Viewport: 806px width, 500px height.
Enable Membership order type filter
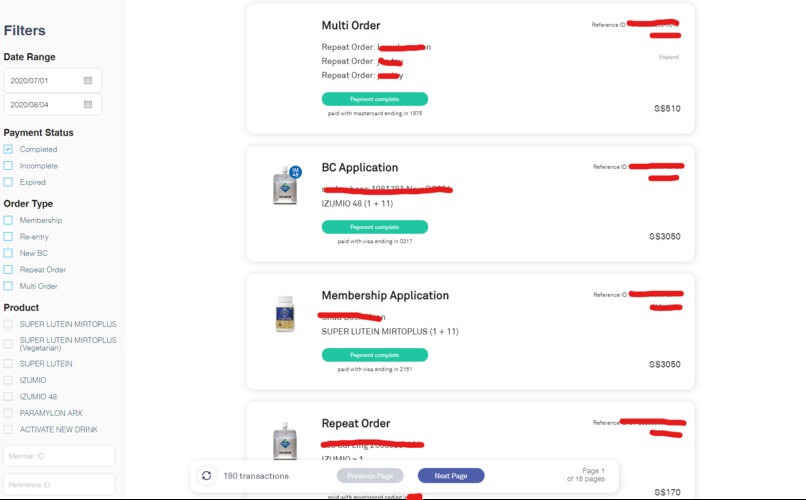(x=8, y=220)
